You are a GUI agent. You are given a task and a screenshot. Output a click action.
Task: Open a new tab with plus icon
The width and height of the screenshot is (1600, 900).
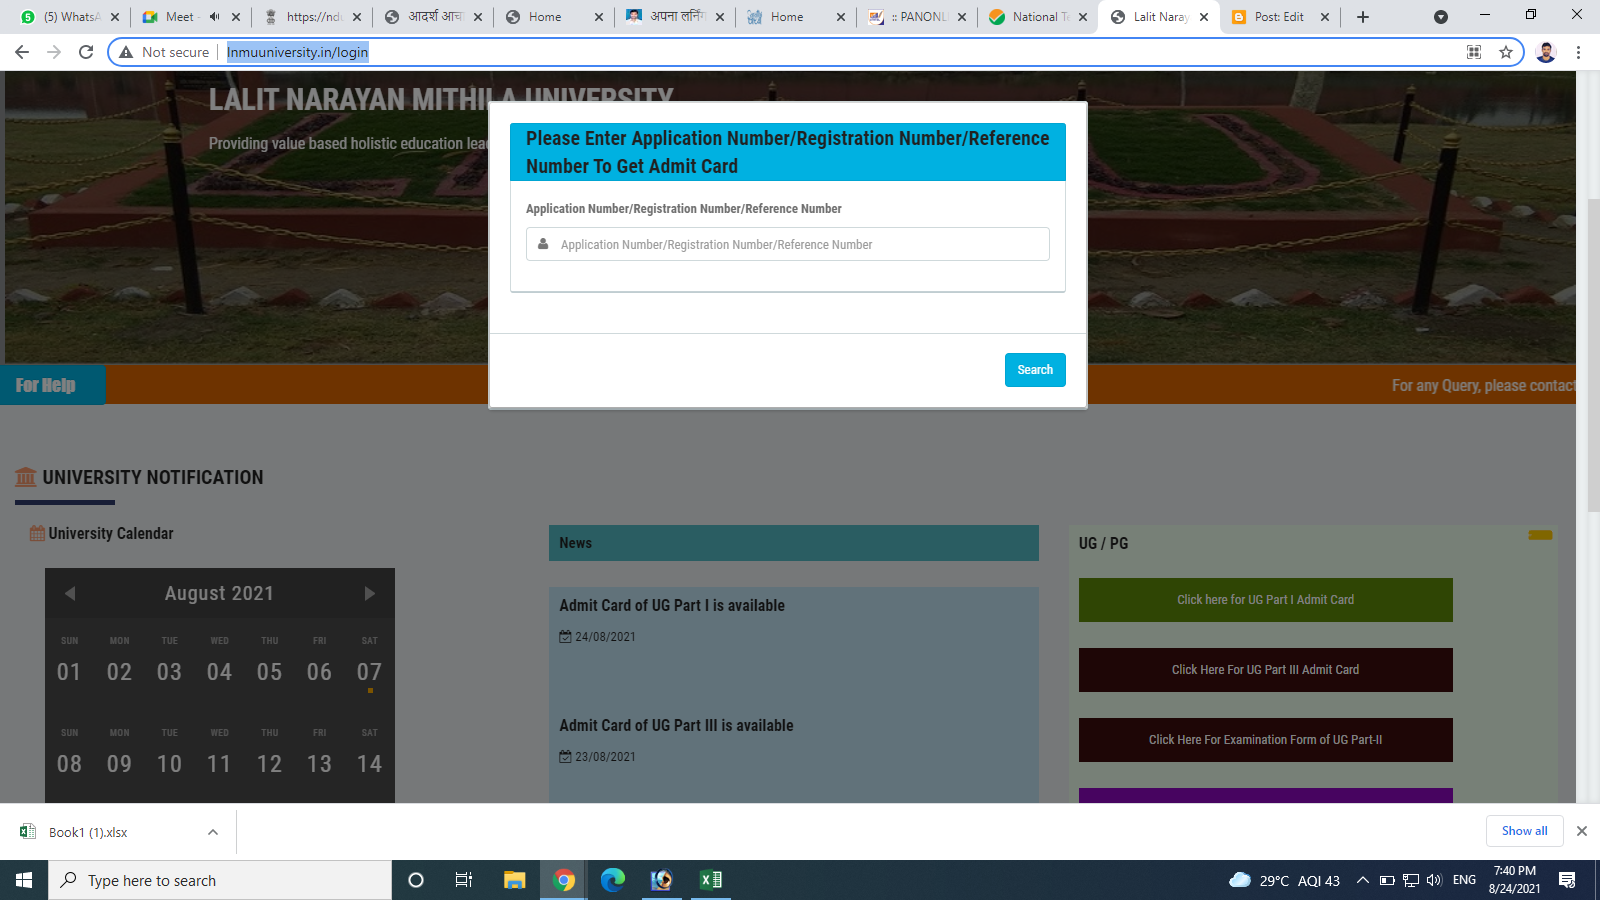tap(1363, 17)
